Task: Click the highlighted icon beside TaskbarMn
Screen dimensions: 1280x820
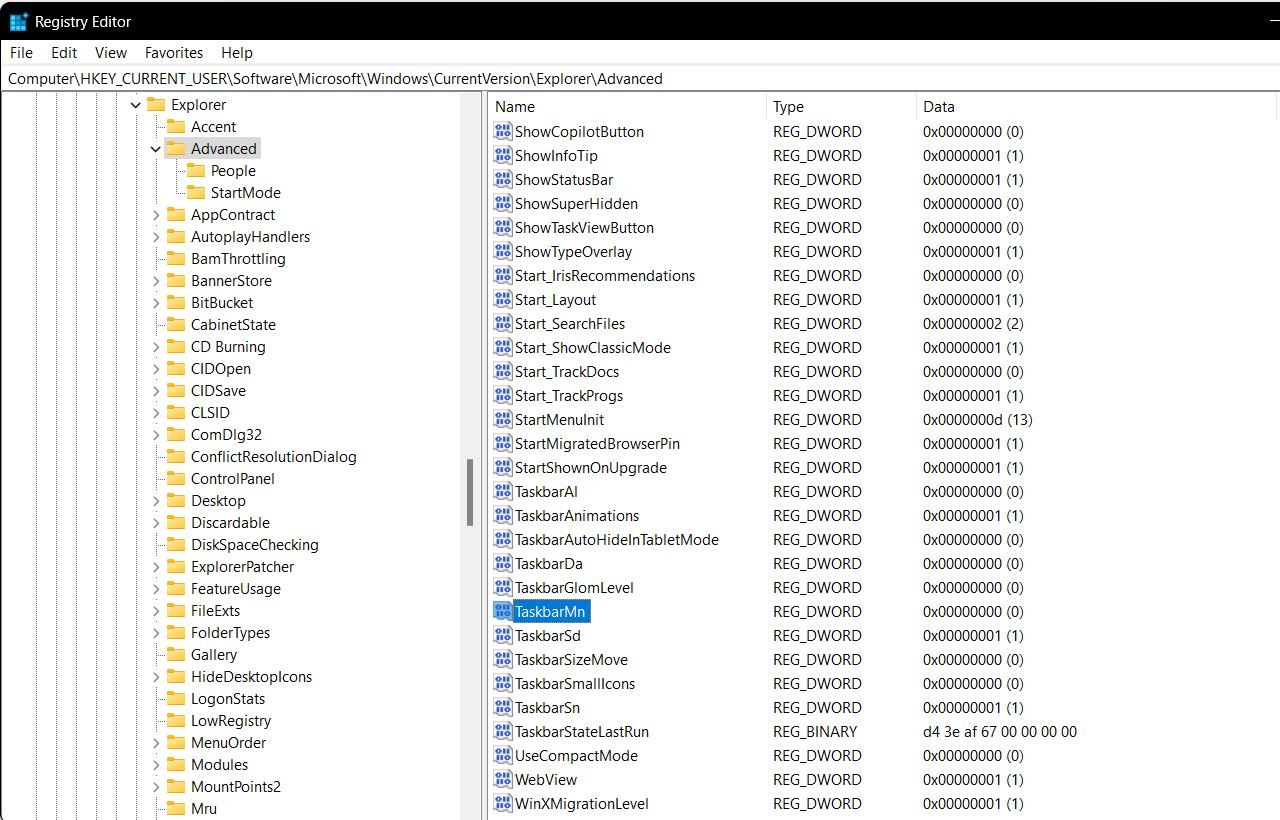Action: [502, 611]
